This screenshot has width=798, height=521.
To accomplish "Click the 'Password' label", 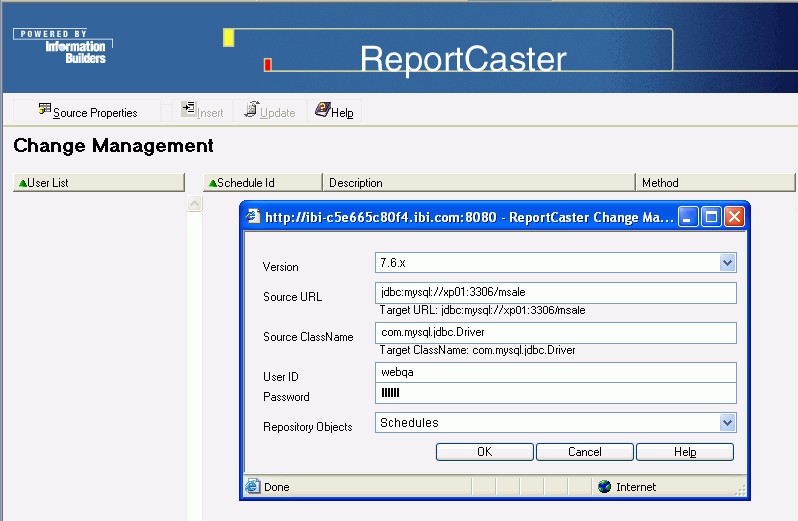I will click(x=286, y=397).
